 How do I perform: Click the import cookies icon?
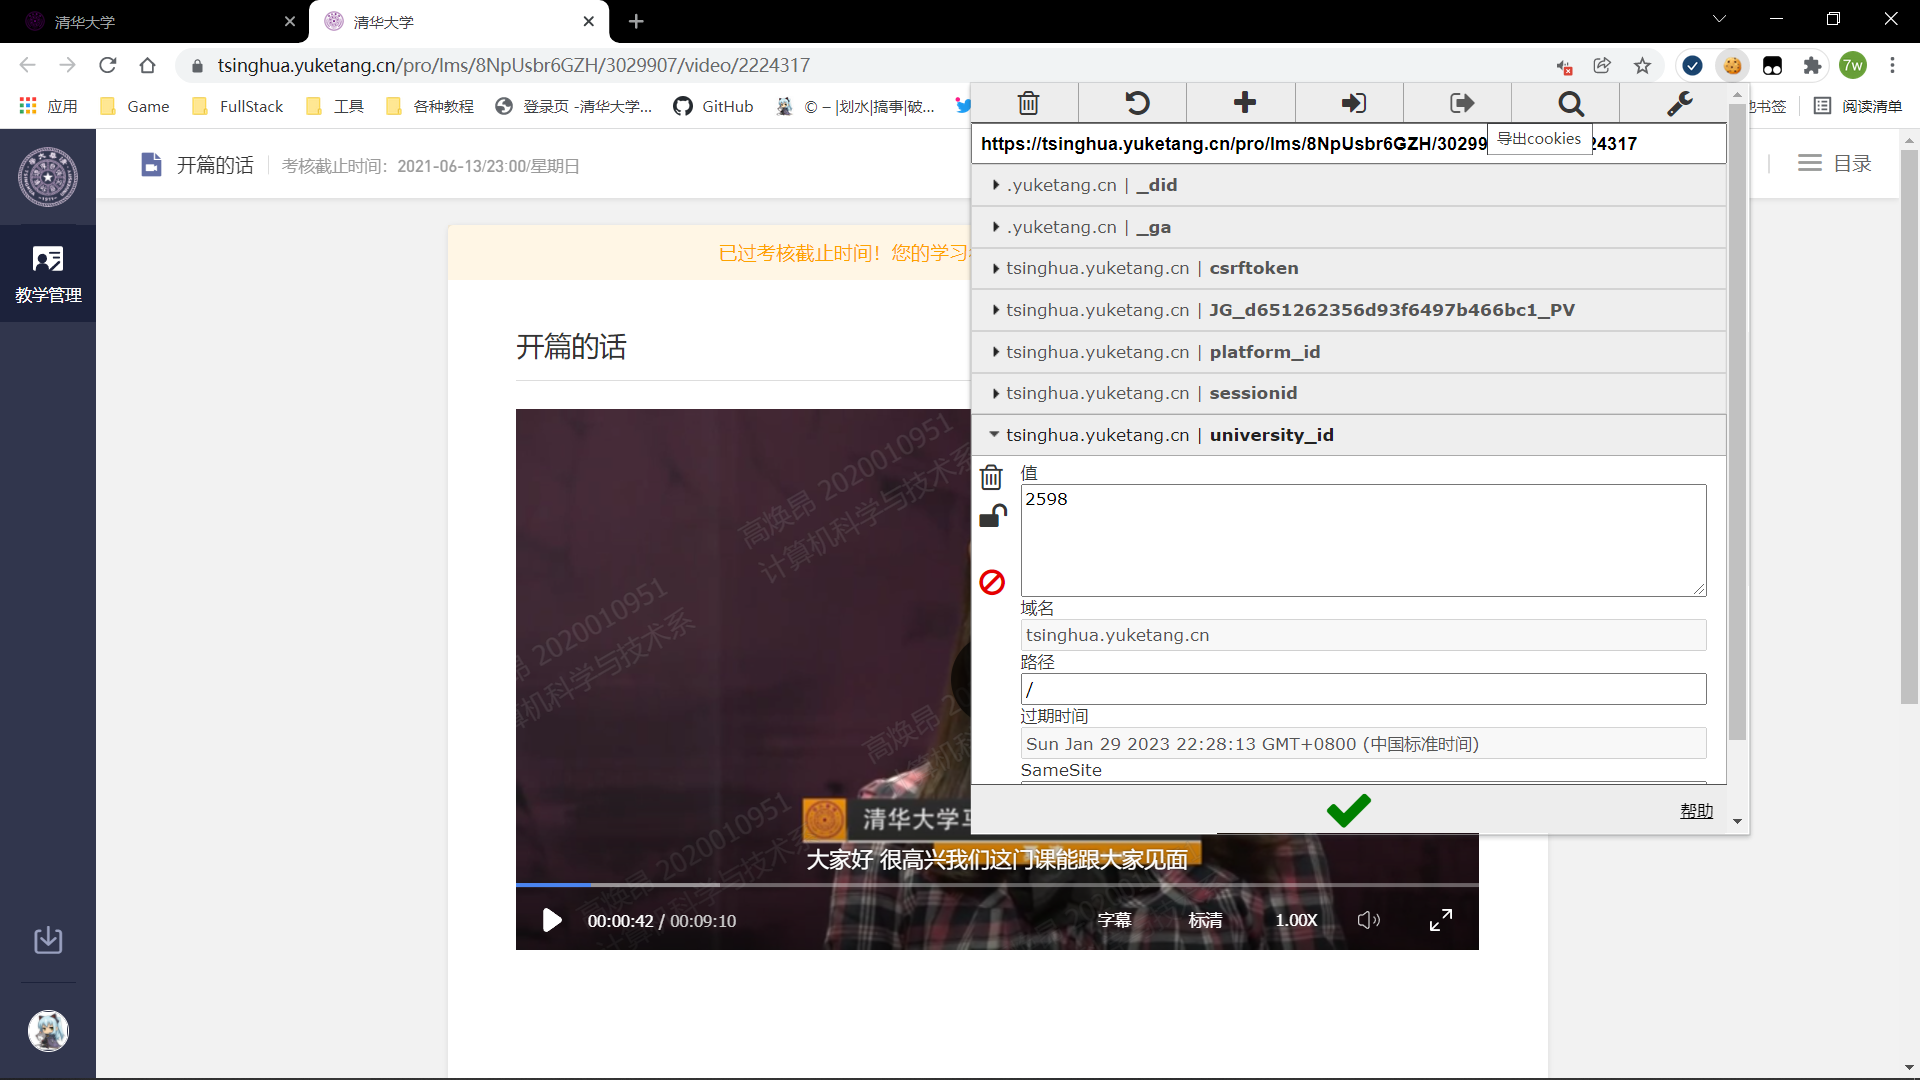click(1353, 103)
